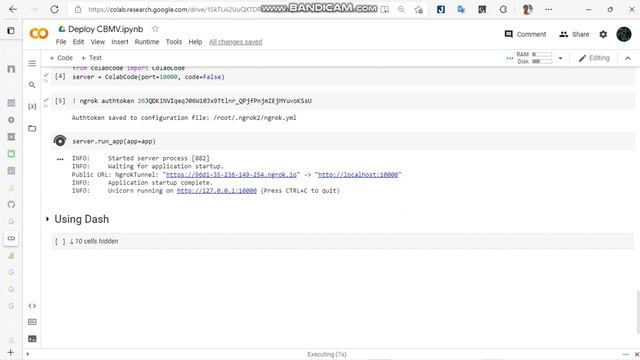The width and height of the screenshot is (640, 360).
Task: Select cell 4 ColabCode server line
Action: point(149,77)
